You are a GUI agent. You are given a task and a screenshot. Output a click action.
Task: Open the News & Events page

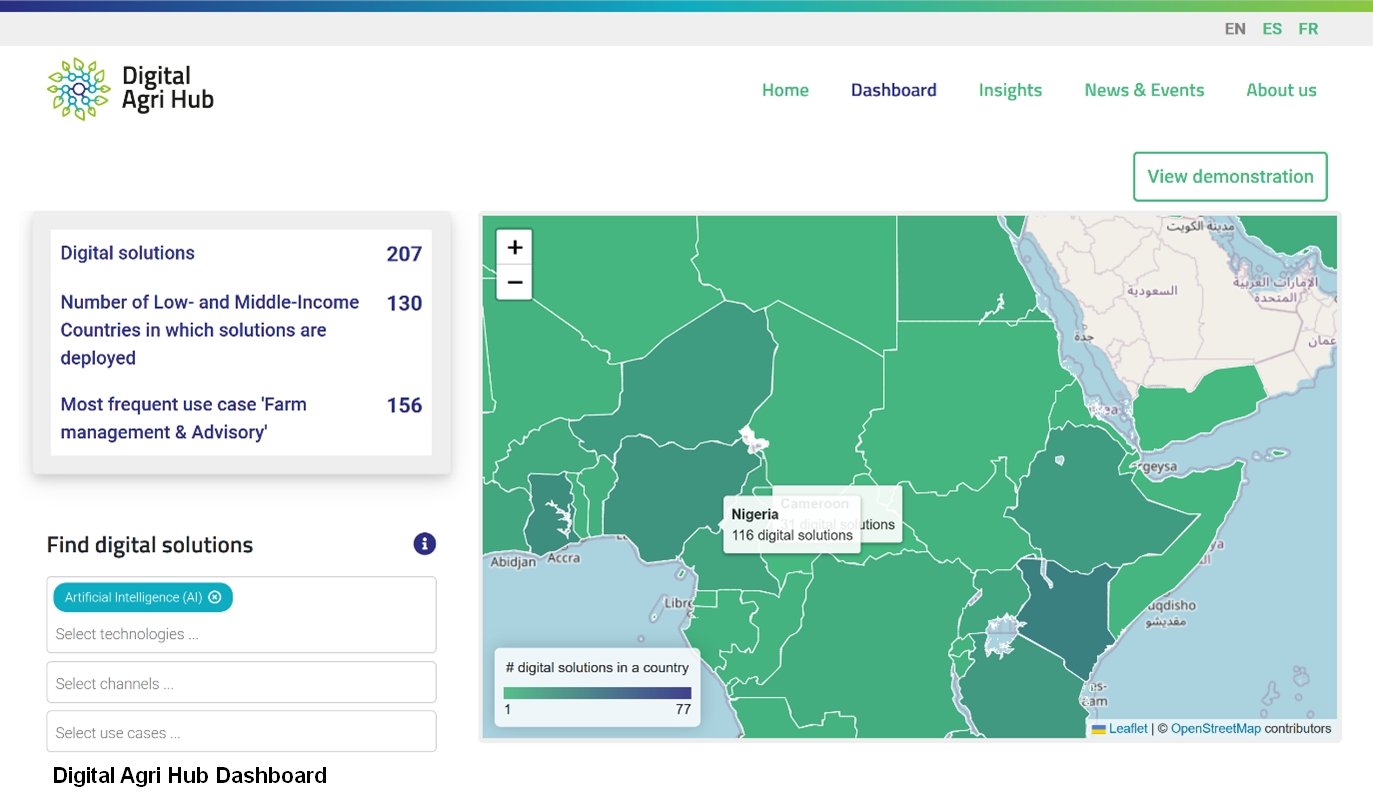tap(1144, 90)
